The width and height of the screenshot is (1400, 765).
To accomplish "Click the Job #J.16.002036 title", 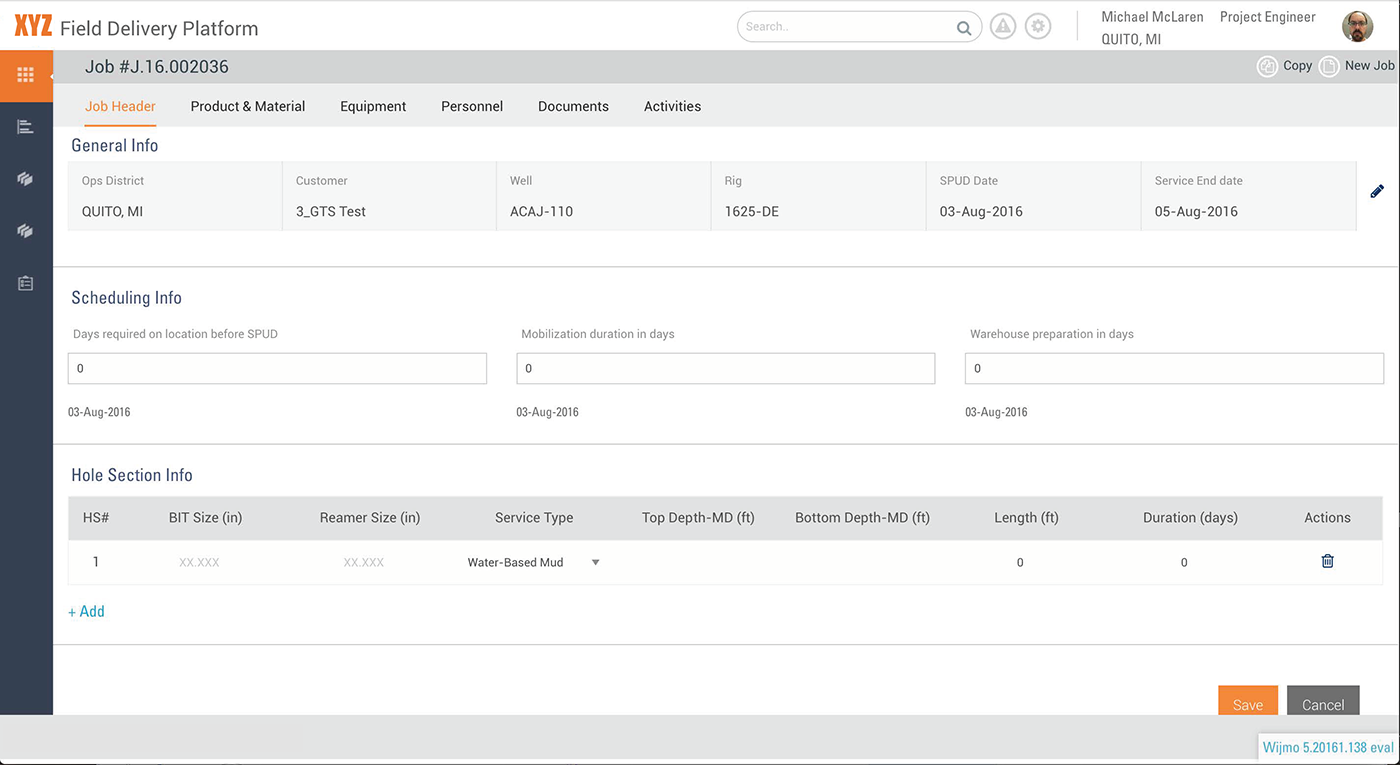I will tap(157, 67).
